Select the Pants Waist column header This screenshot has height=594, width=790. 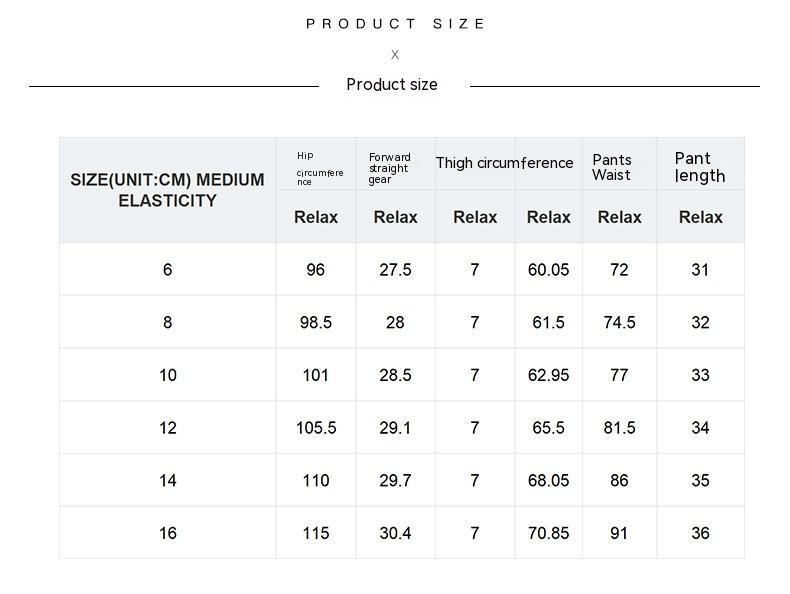[x=612, y=167]
